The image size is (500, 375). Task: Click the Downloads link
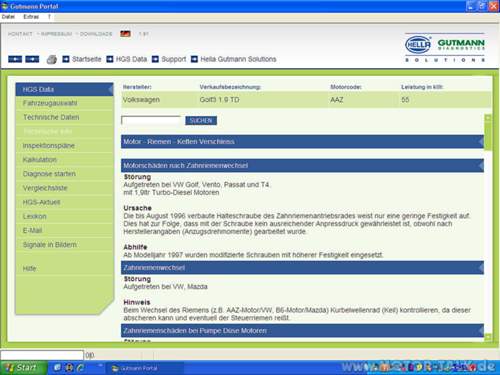pyautogui.click(x=96, y=34)
